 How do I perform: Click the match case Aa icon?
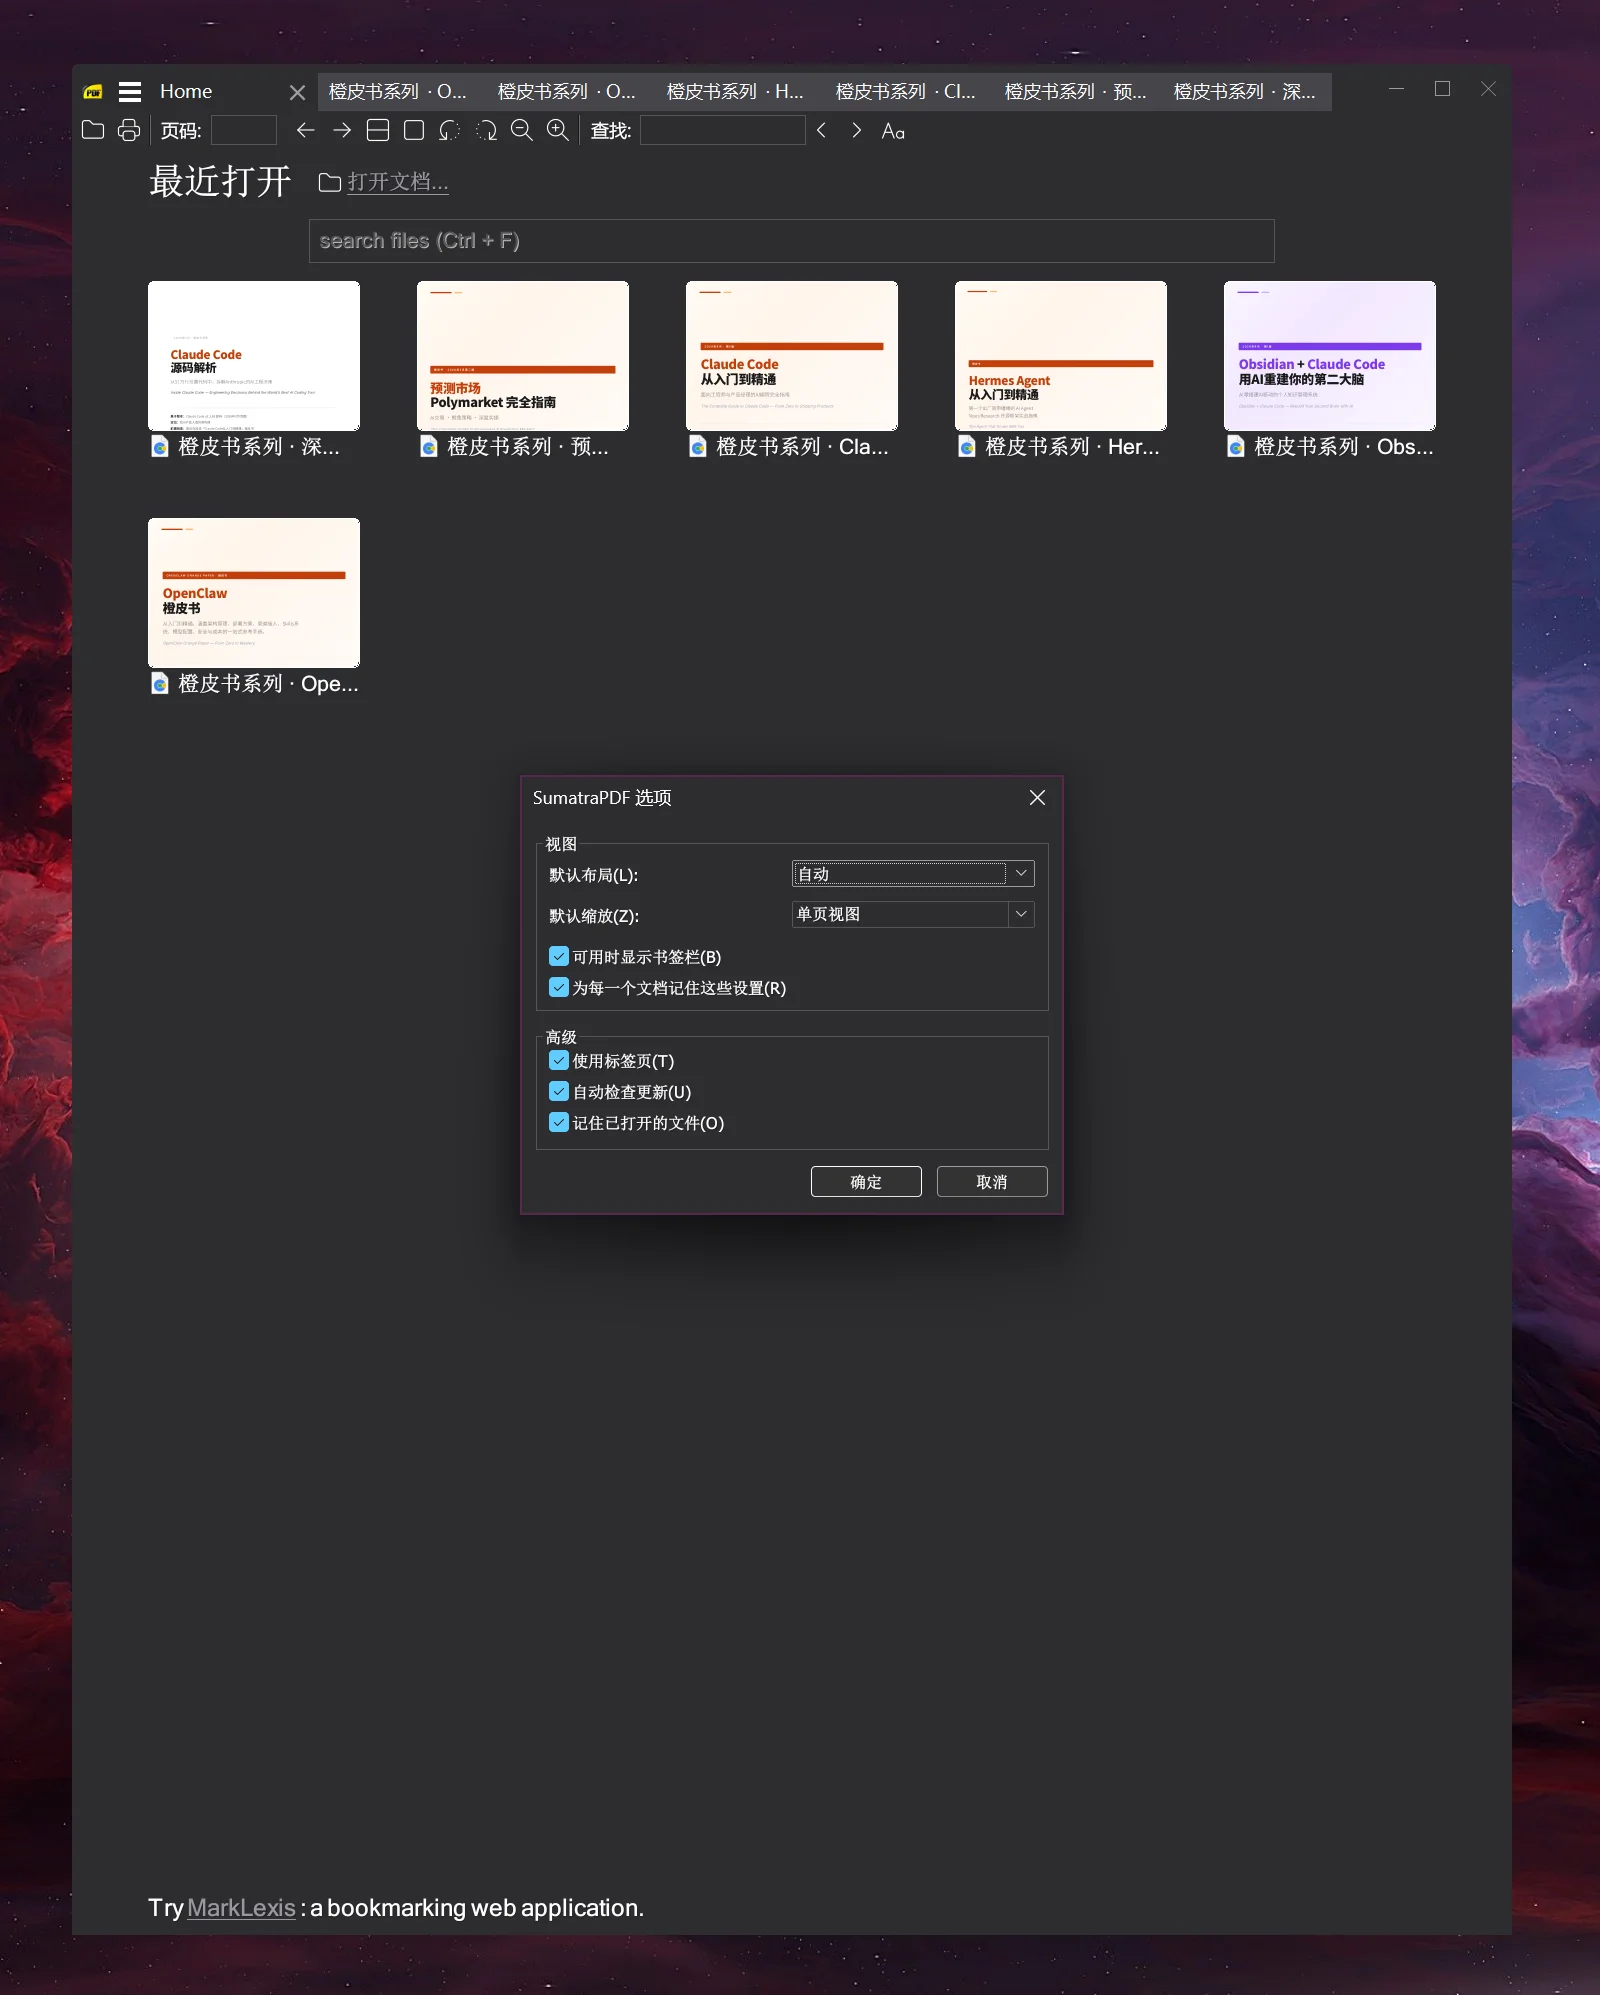(x=893, y=131)
